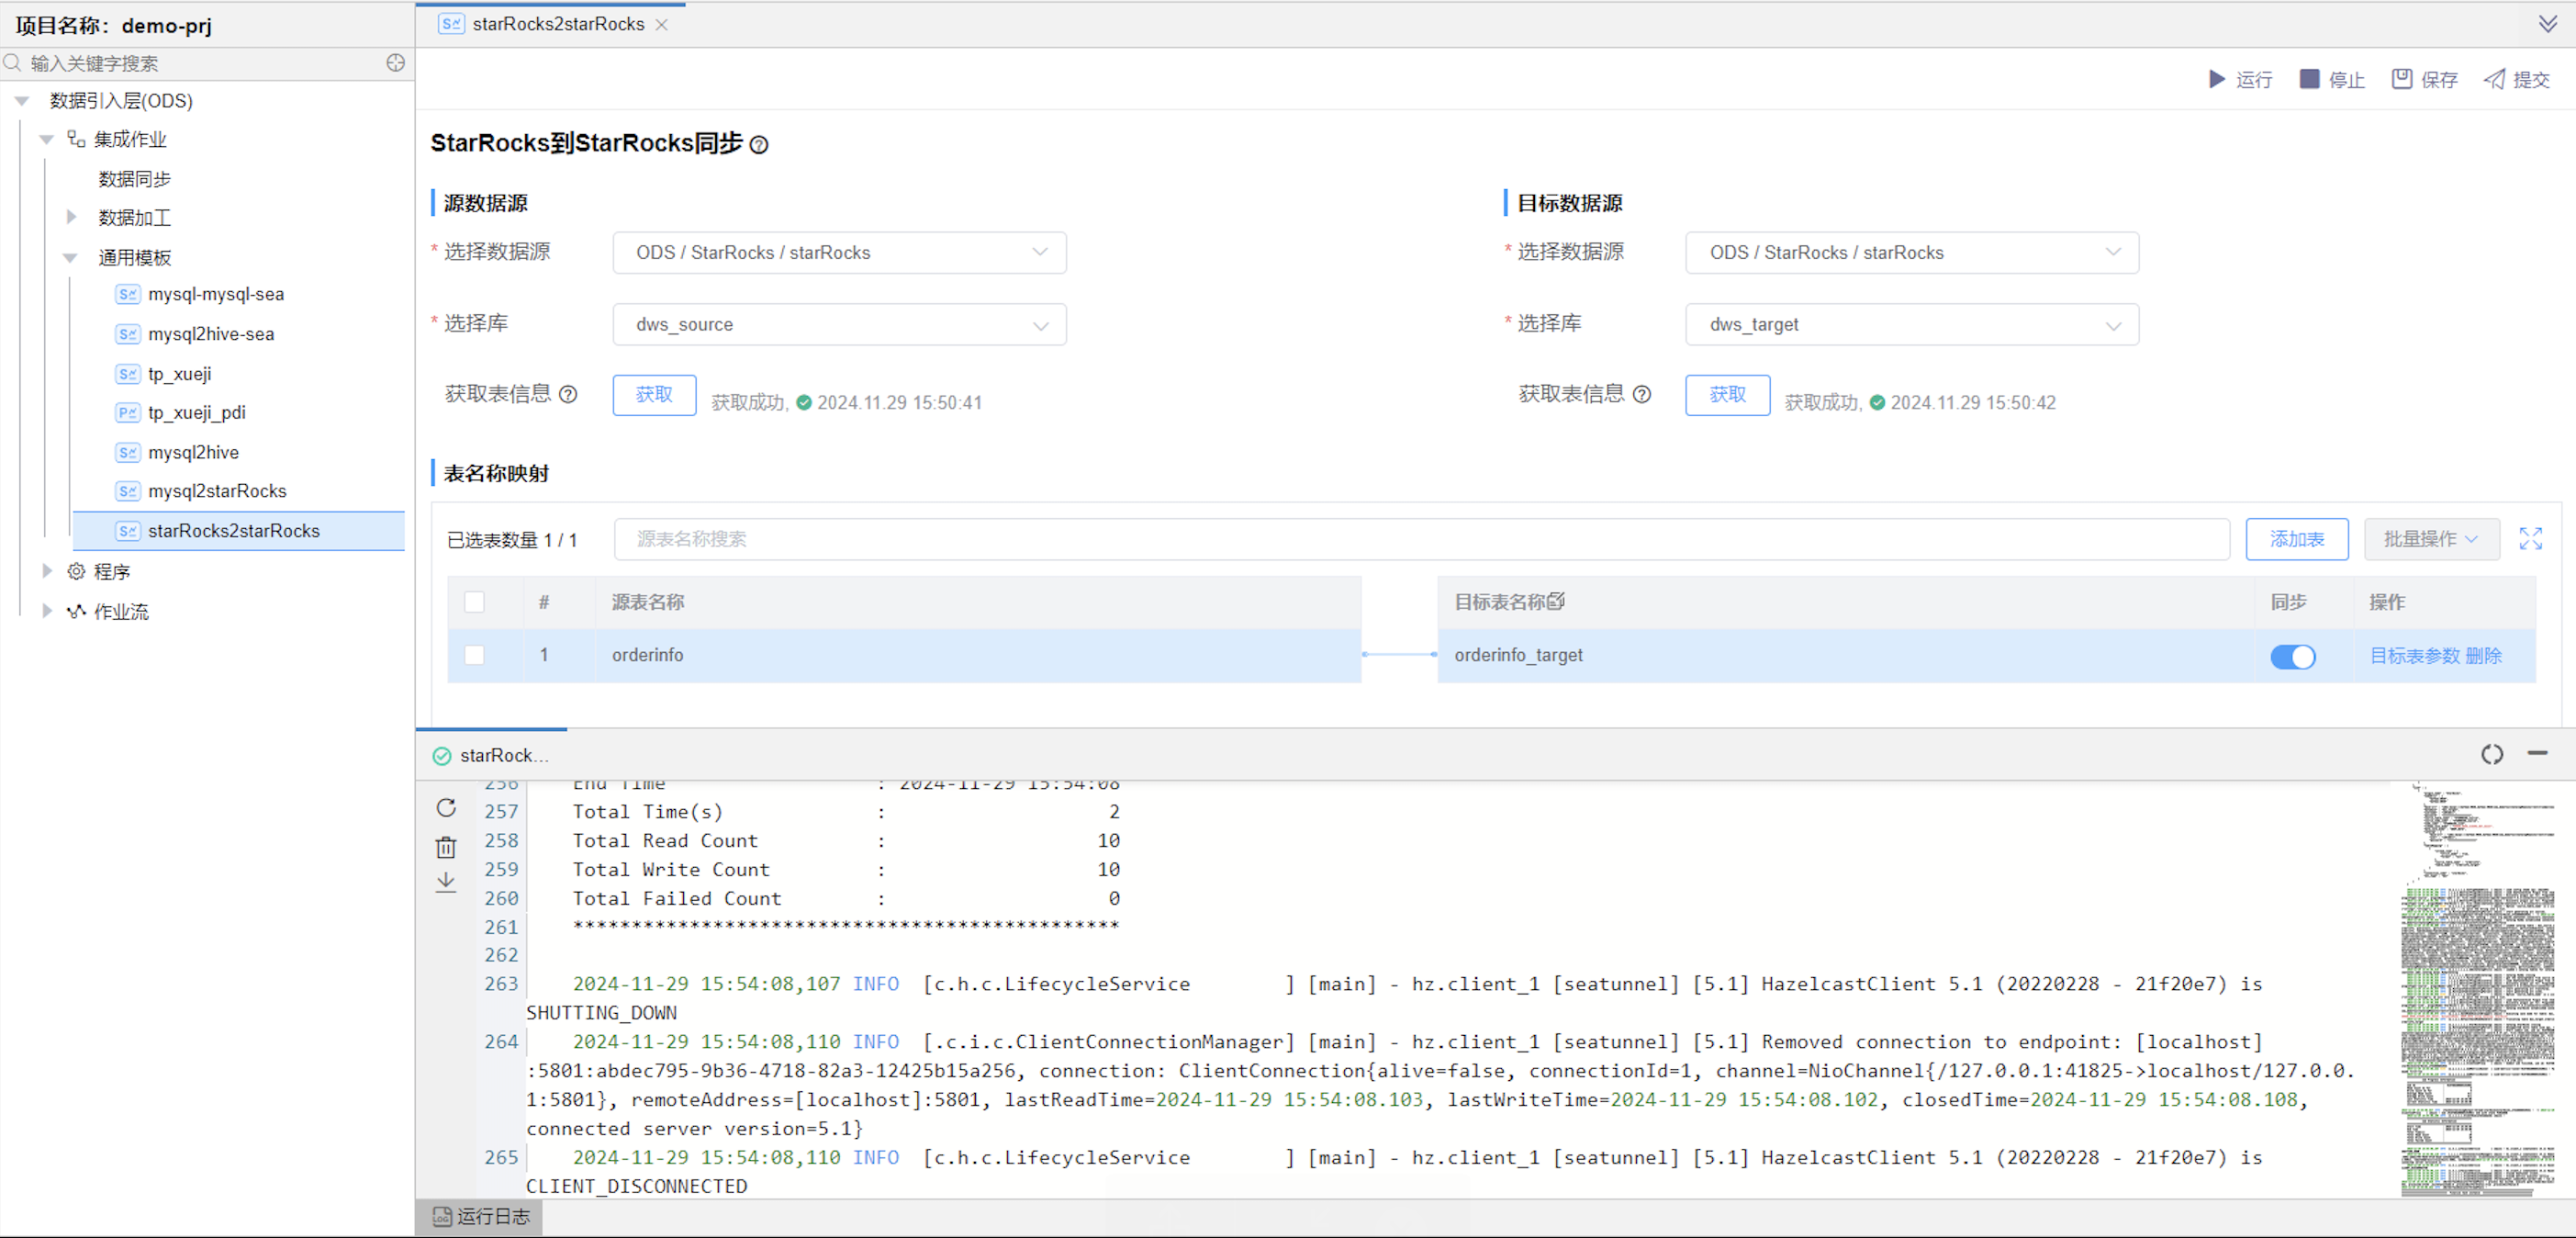2576x1238 pixels.
Task: Click the source table name search field
Action: pyautogui.click(x=1420, y=539)
